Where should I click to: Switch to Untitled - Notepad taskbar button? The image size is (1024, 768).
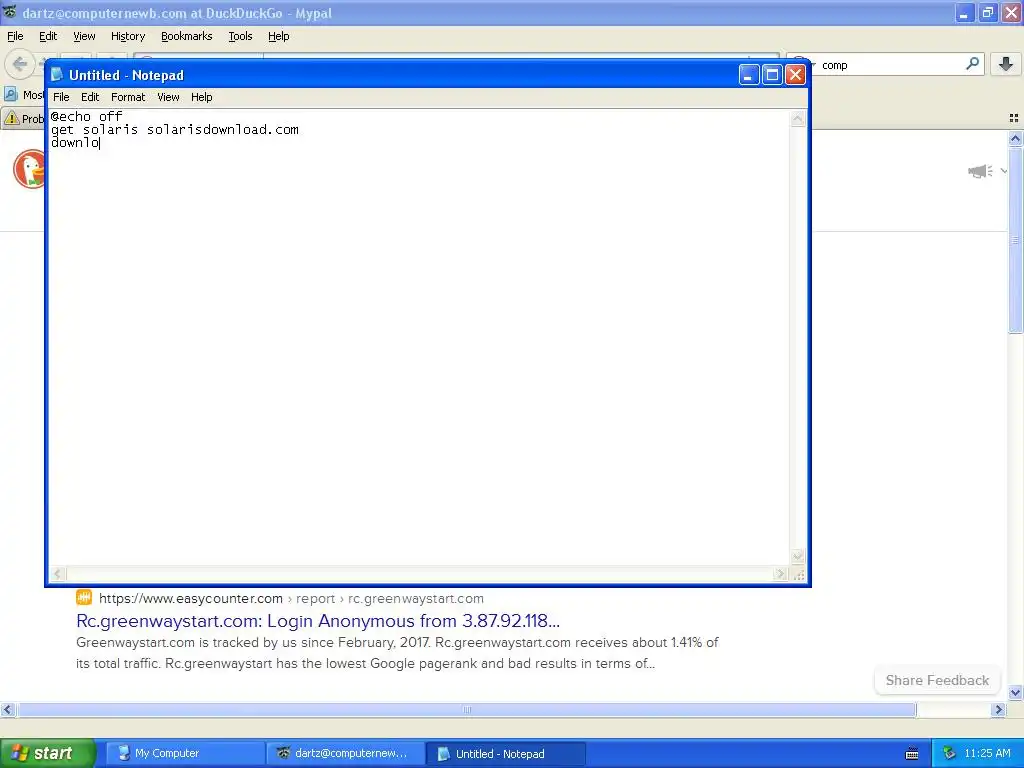[x=505, y=754]
